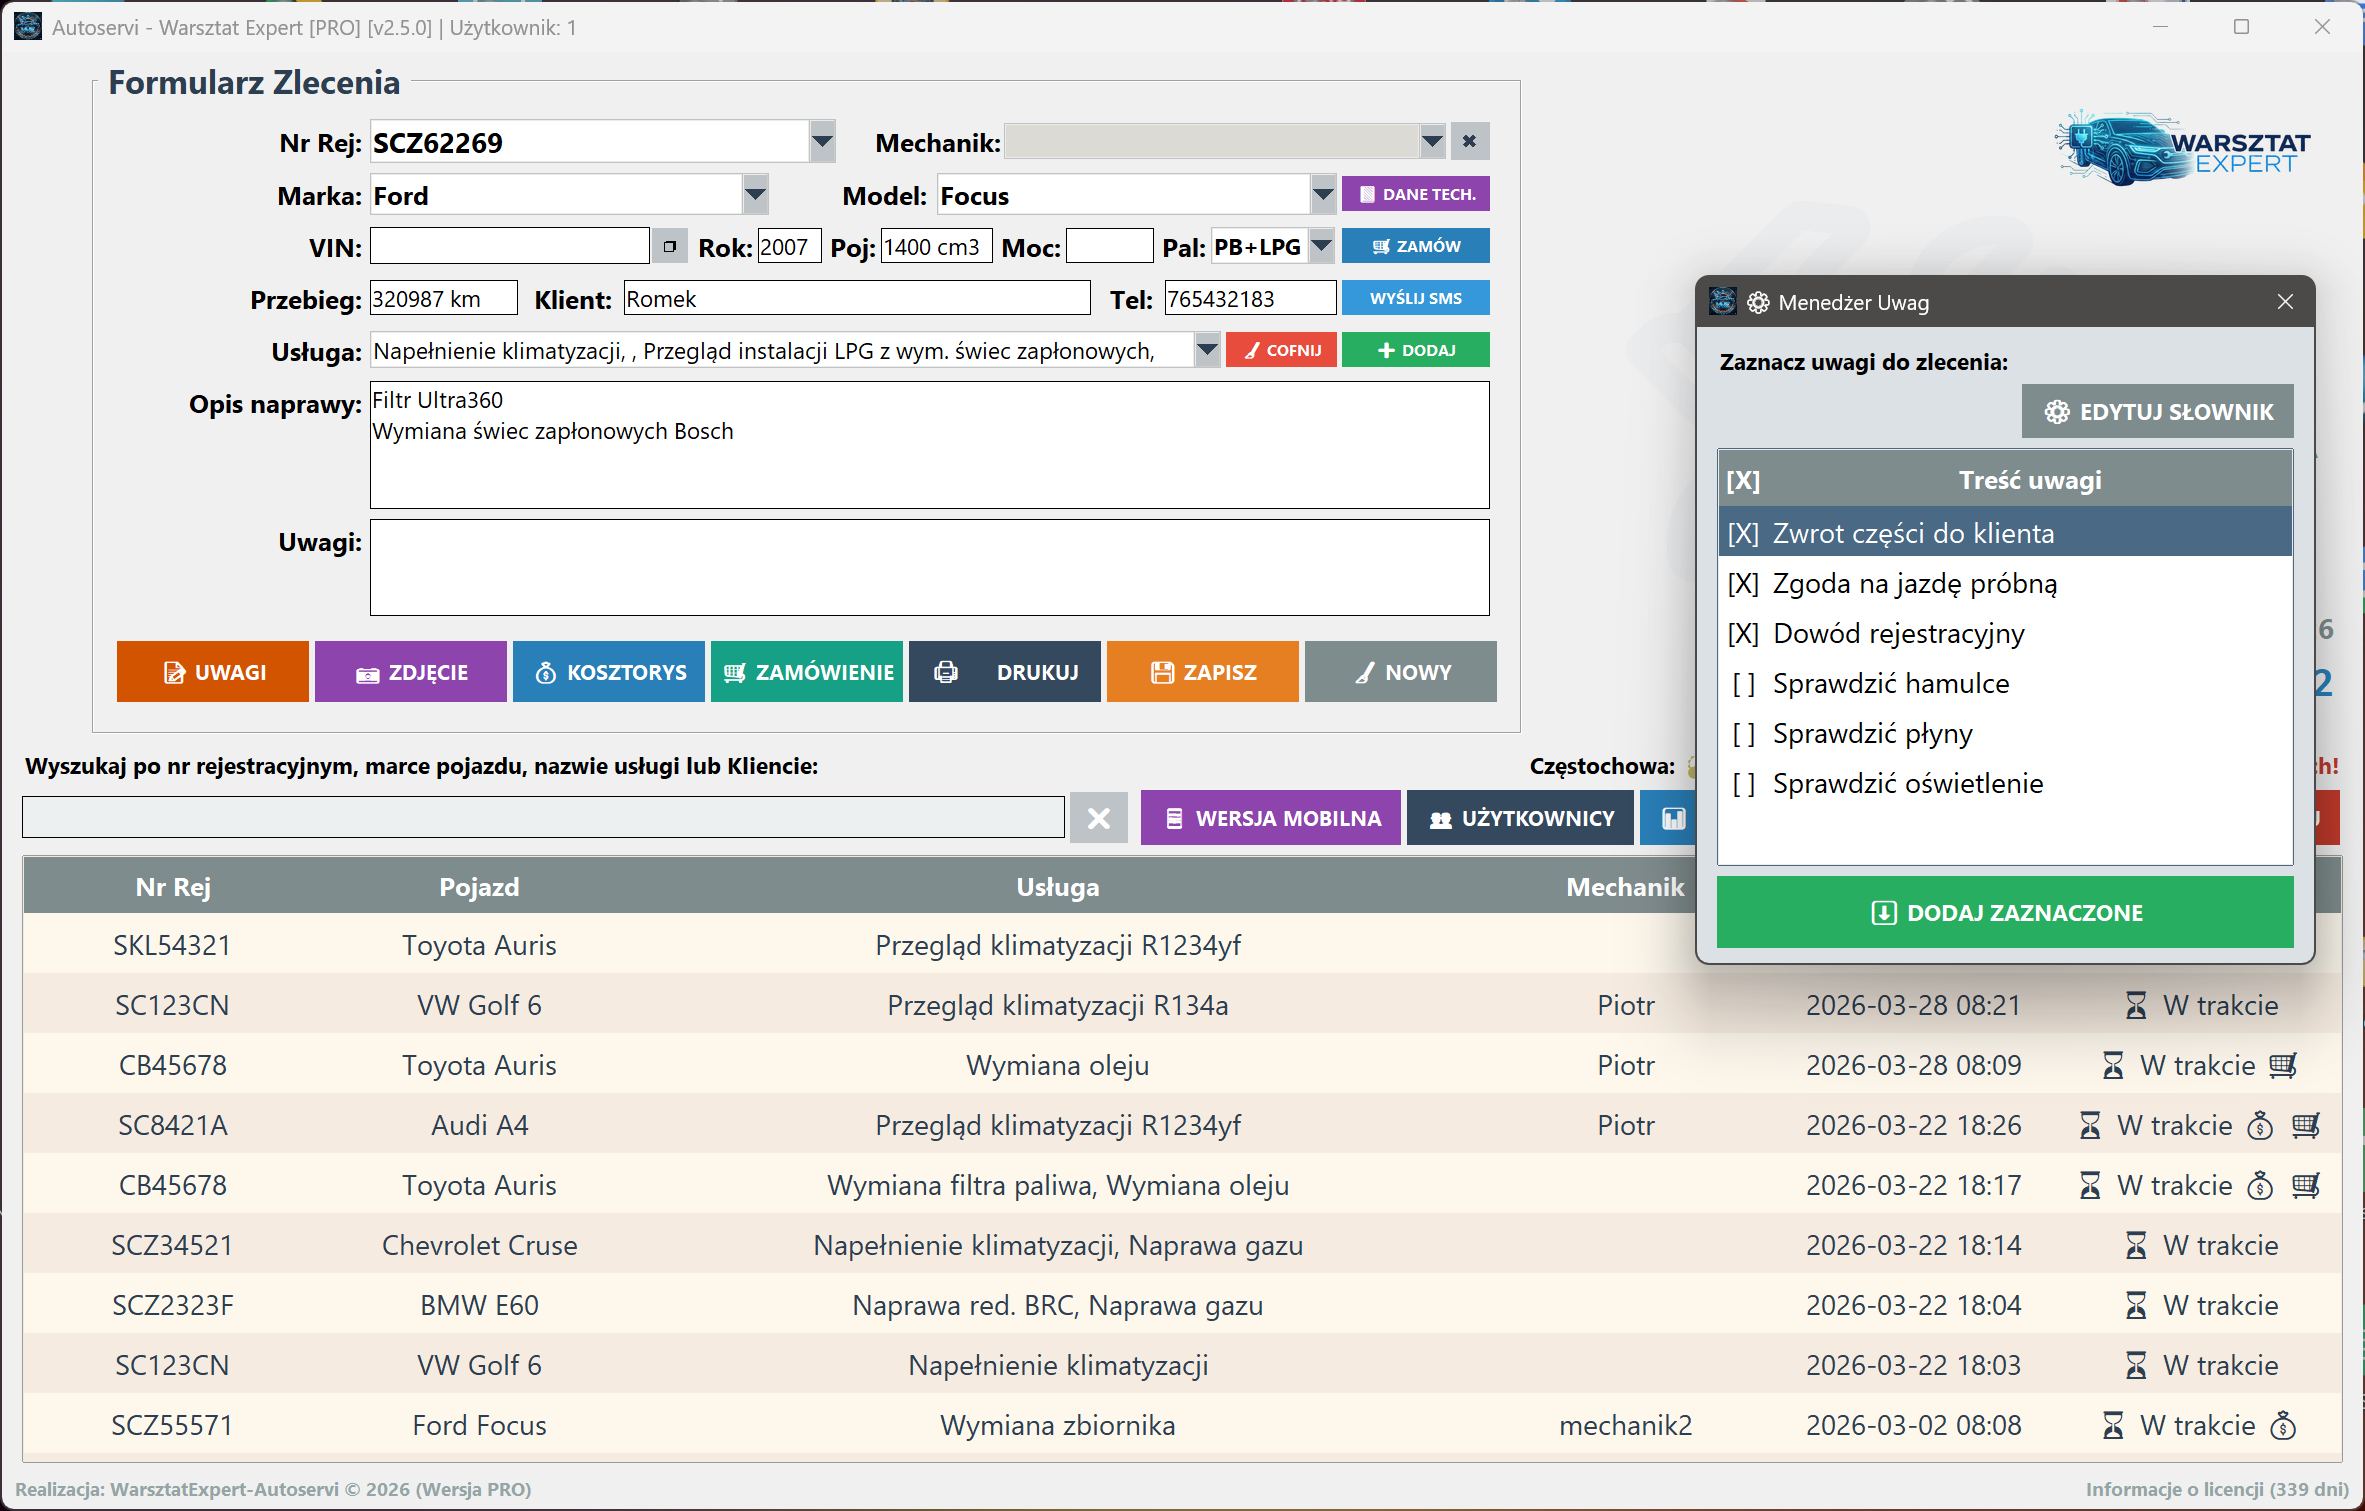Expand the Nr Rej dropdown
The height and width of the screenshot is (1511, 2365).
(822, 142)
